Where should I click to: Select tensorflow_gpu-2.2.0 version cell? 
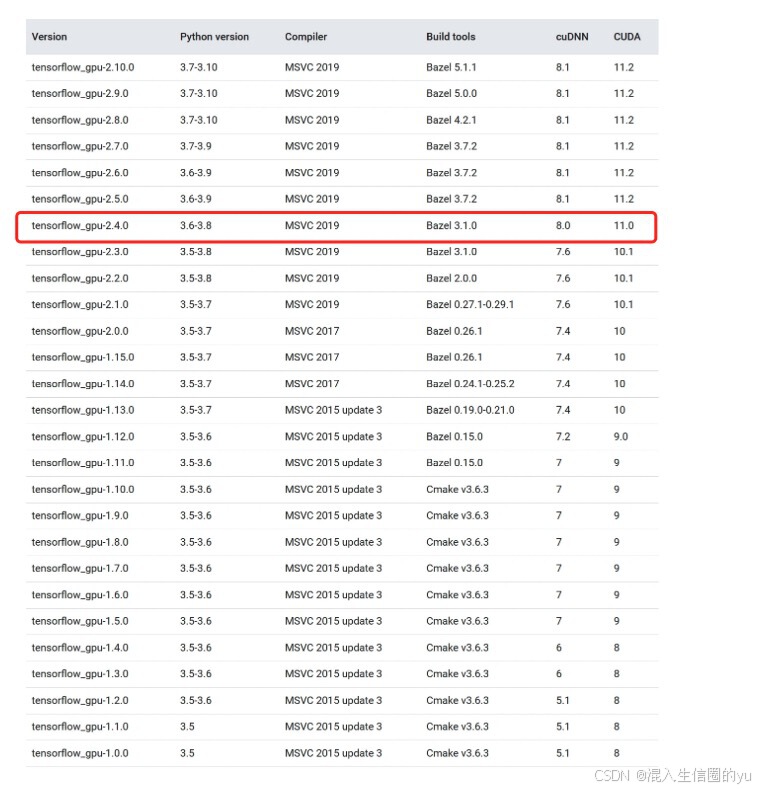point(80,278)
